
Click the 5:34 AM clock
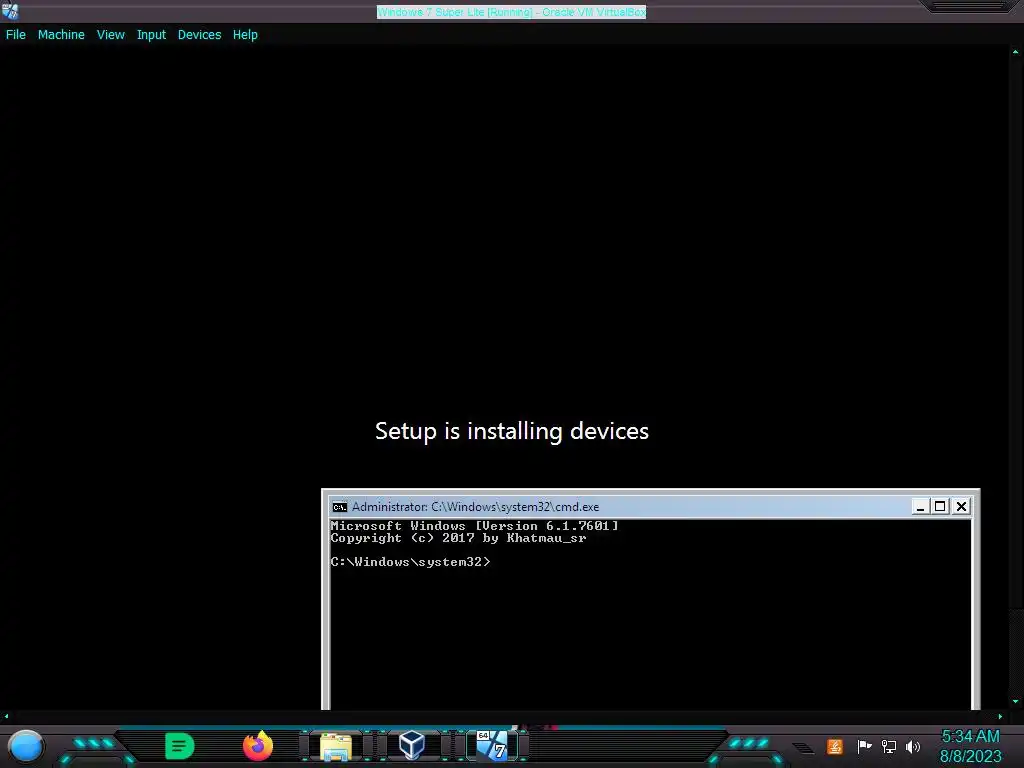point(970,737)
